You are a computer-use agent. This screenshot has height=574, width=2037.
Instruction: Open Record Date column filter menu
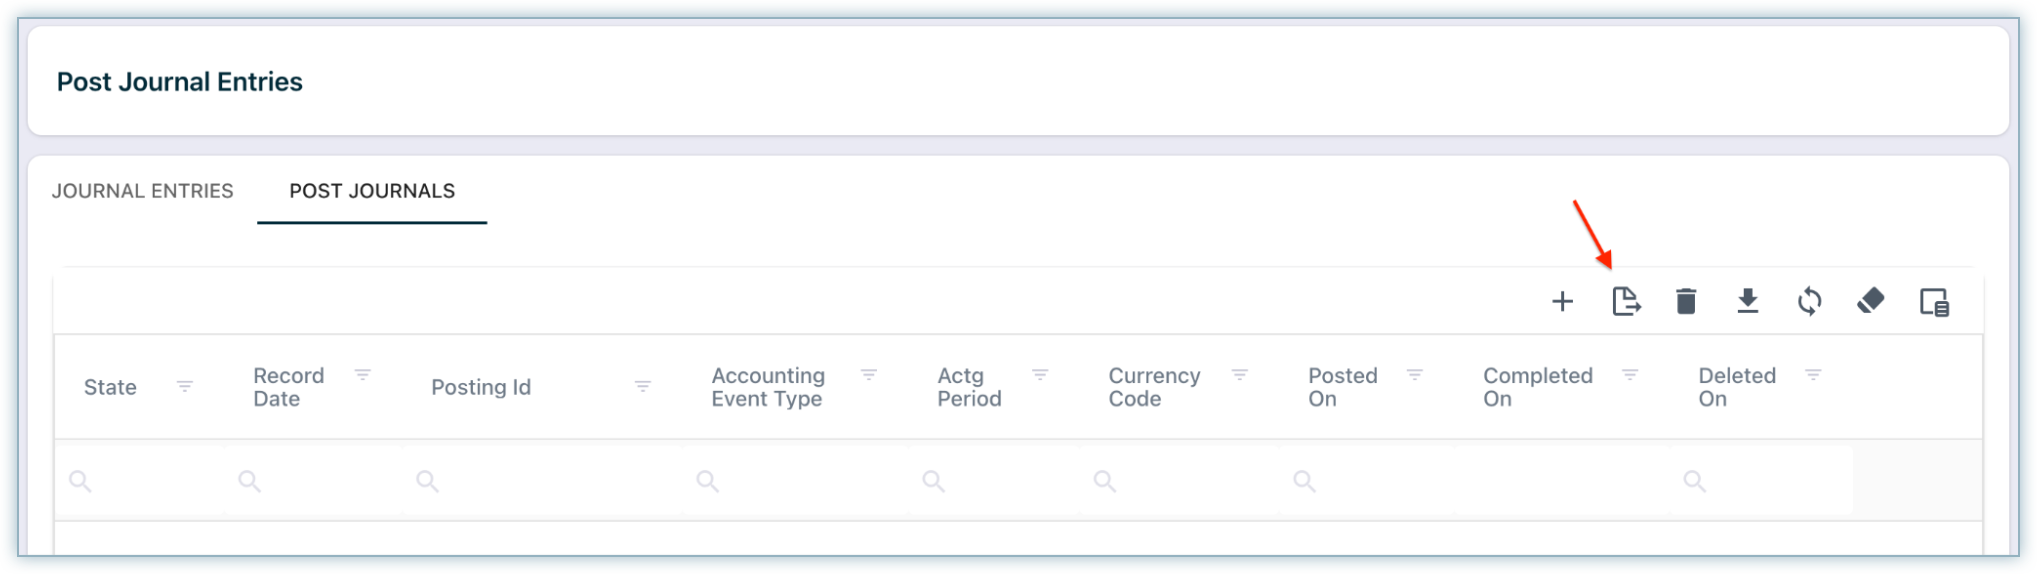[x=363, y=375]
